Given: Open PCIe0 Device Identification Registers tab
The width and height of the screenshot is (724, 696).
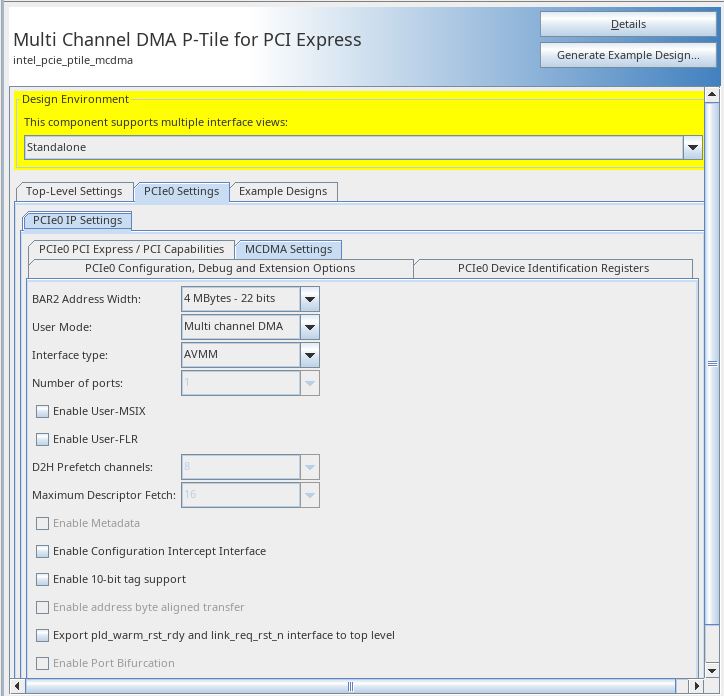Looking at the screenshot, I should 553,268.
